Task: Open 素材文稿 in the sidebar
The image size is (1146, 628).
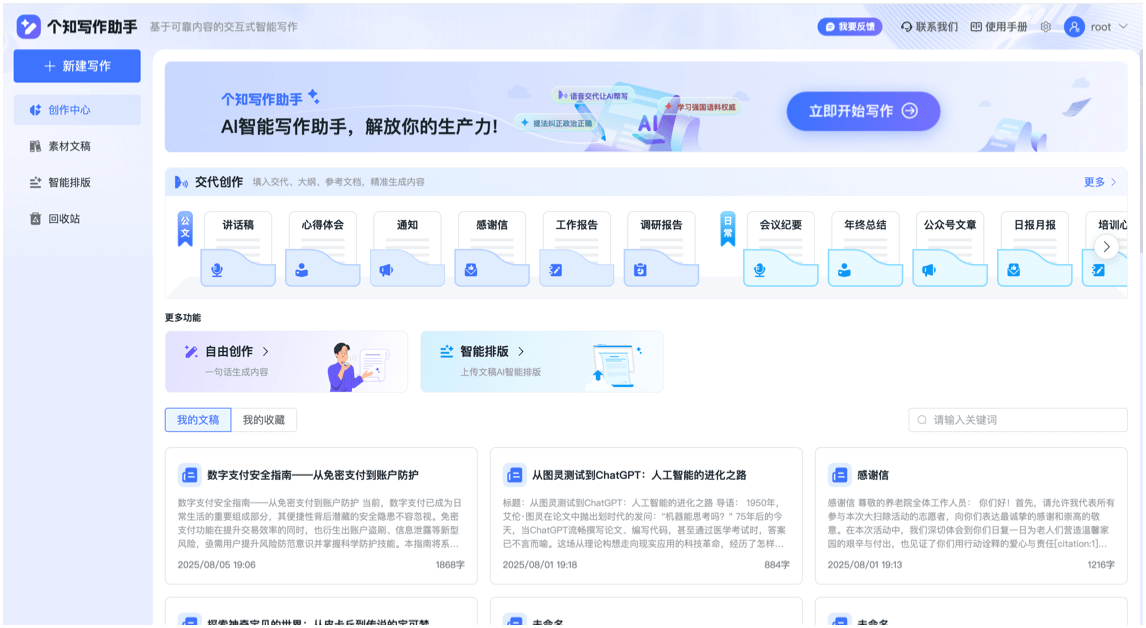Action: pos(69,146)
